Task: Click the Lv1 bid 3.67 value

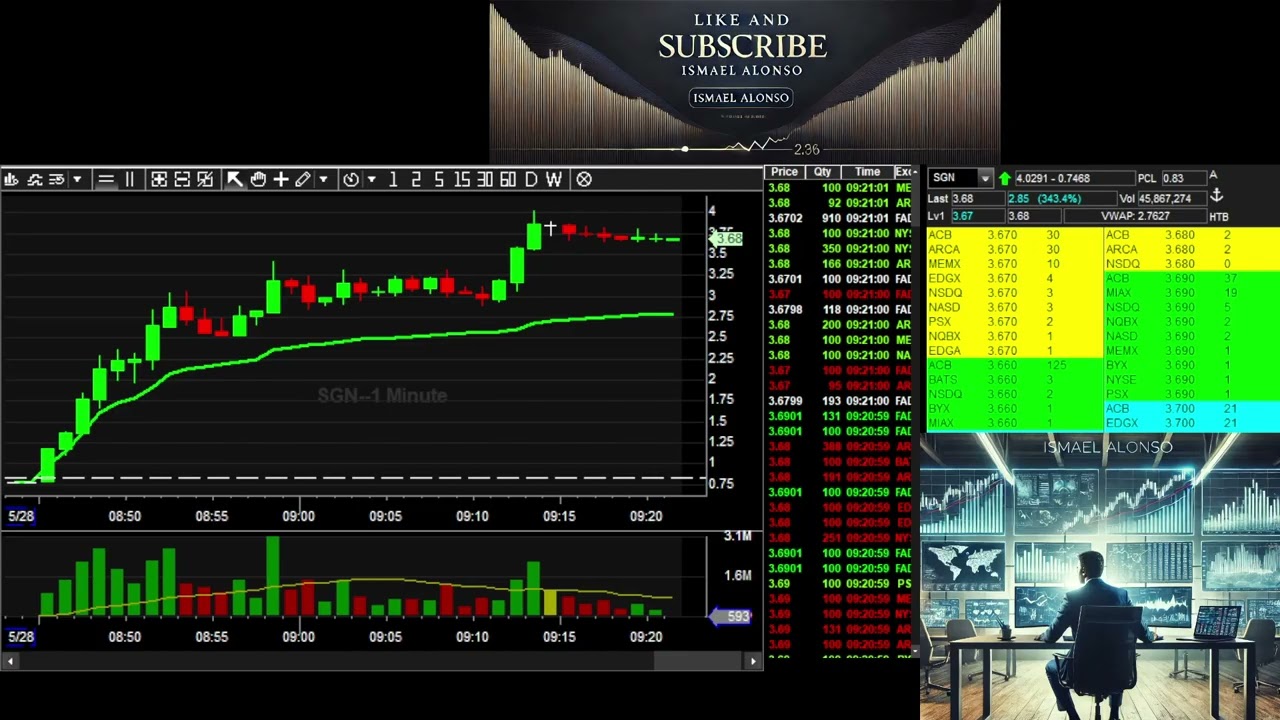Action: pos(978,216)
